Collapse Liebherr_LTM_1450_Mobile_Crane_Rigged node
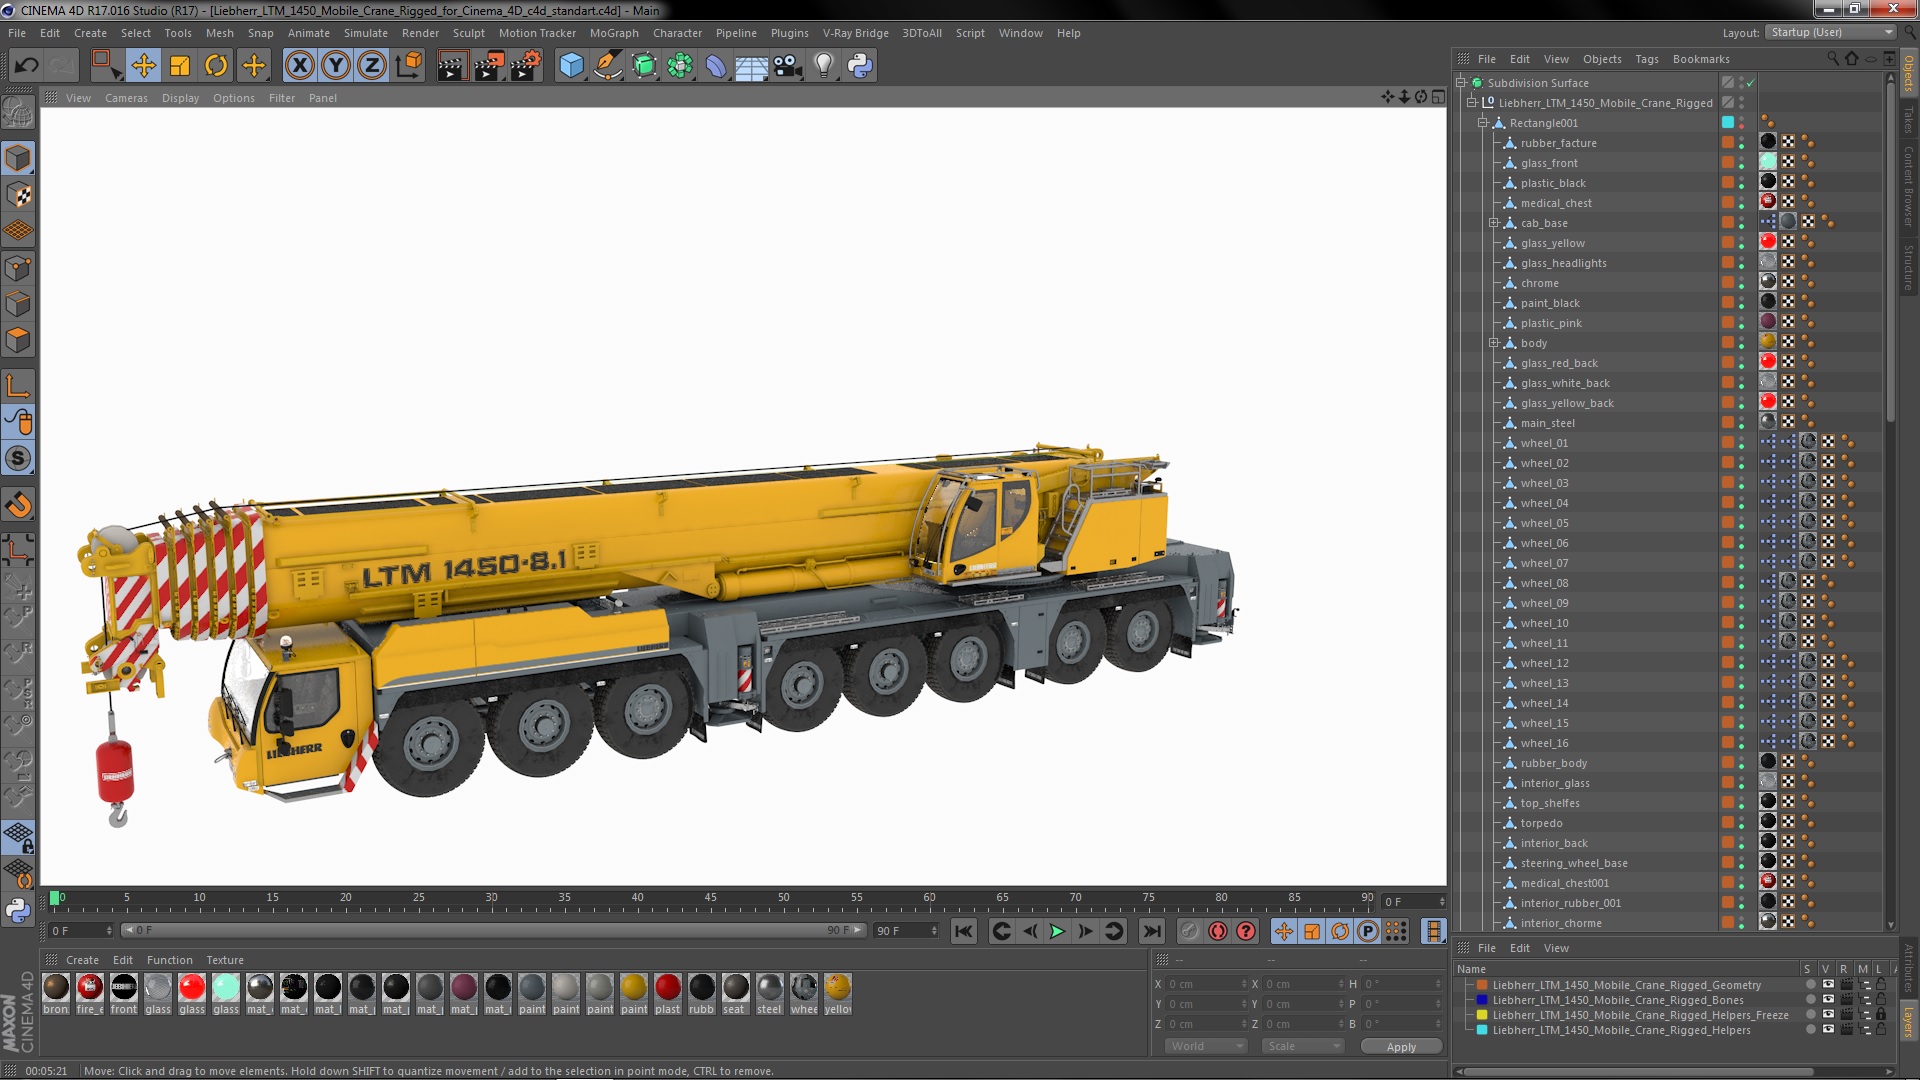The image size is (1920, 1080). 1472,103
